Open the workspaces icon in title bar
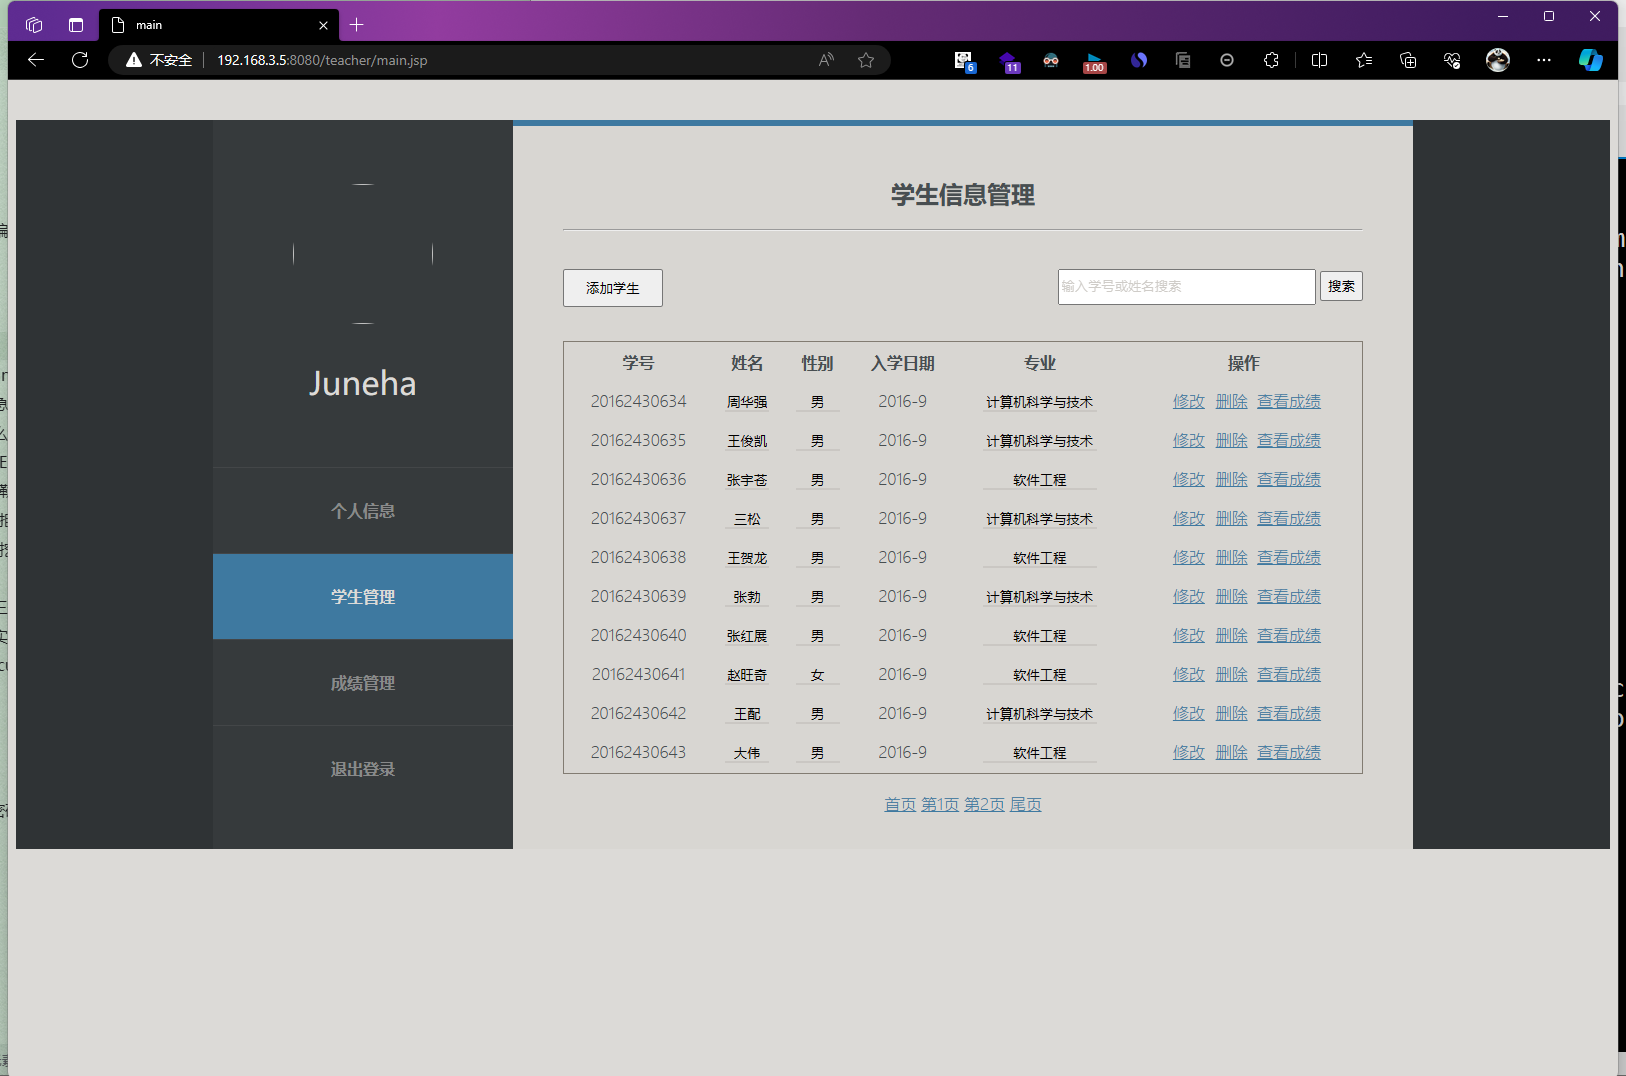Viewport: 1626px width, 1076px height. (x=34, y=25)
